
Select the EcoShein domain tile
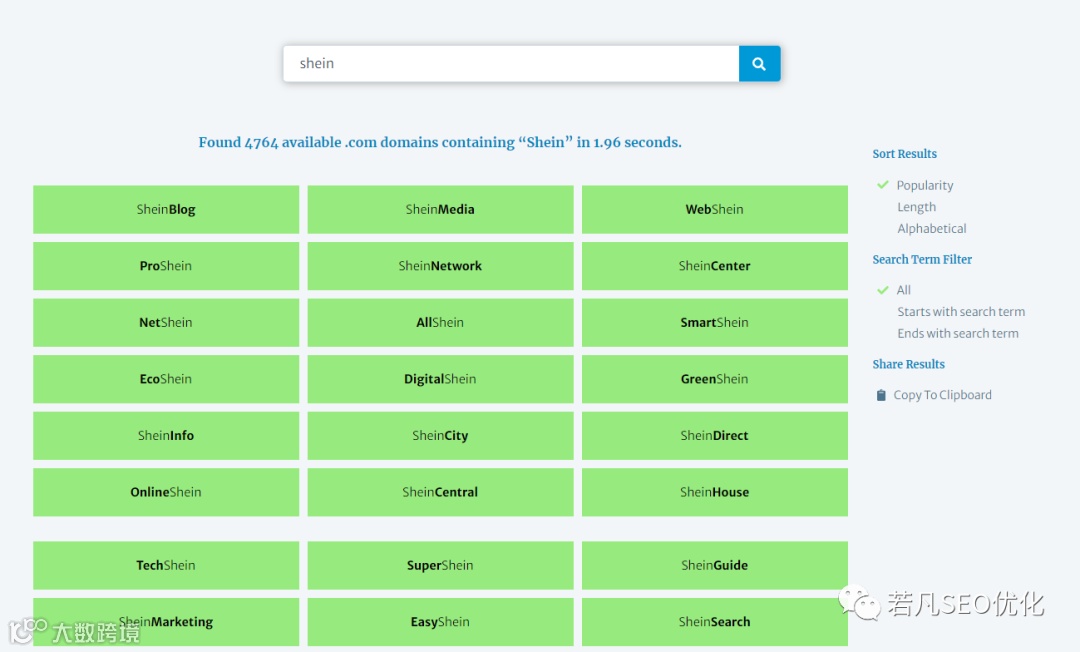click(x=166, y=379)
